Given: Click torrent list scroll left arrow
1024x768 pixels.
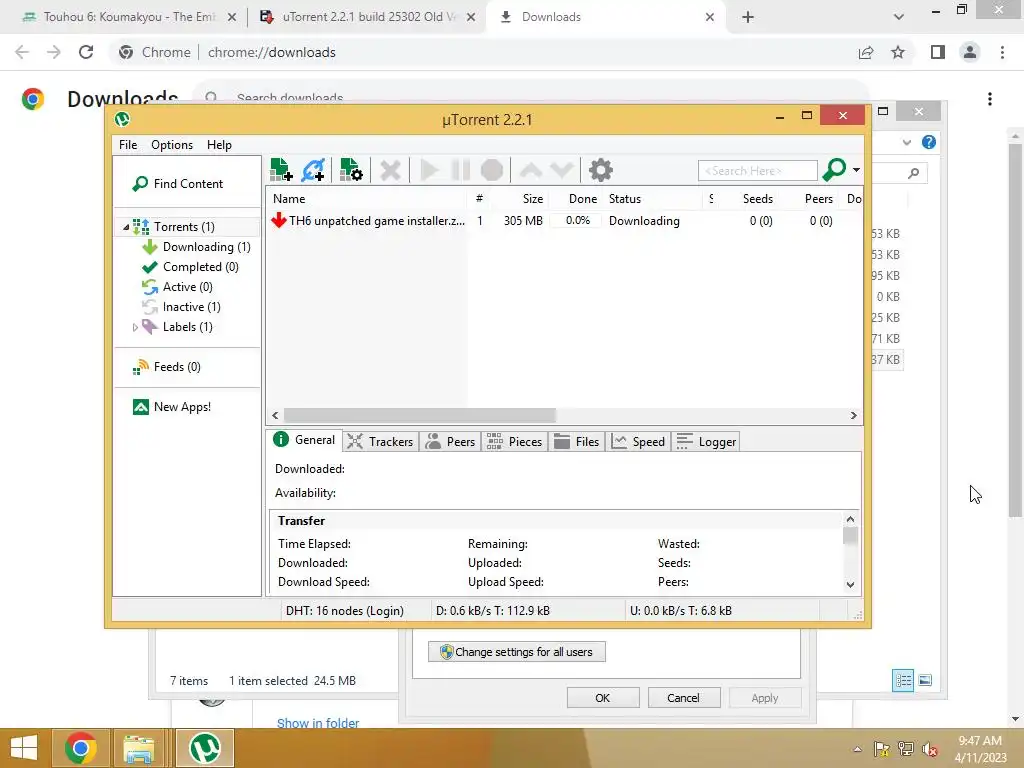Looking at the screenshot, I should click(276, 415).
